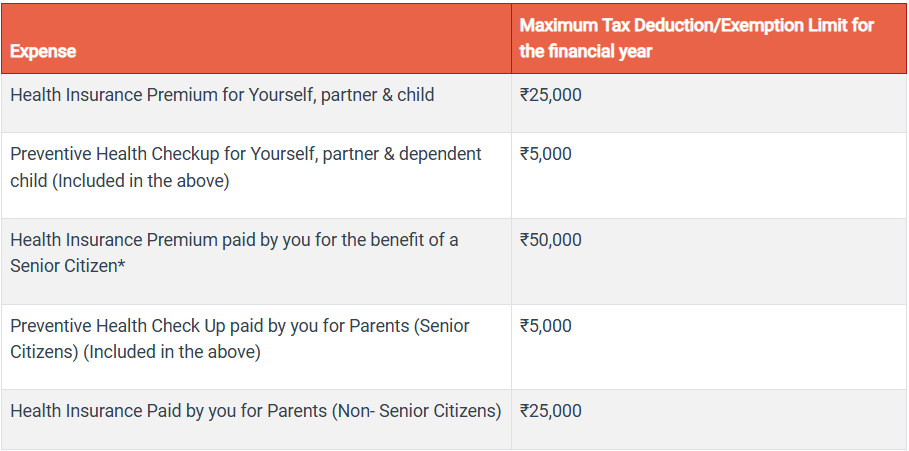This screenshot has width=909, height=451.
Task: Click ₹25,000 limit for yourself, partner & child
Action: 550,96
